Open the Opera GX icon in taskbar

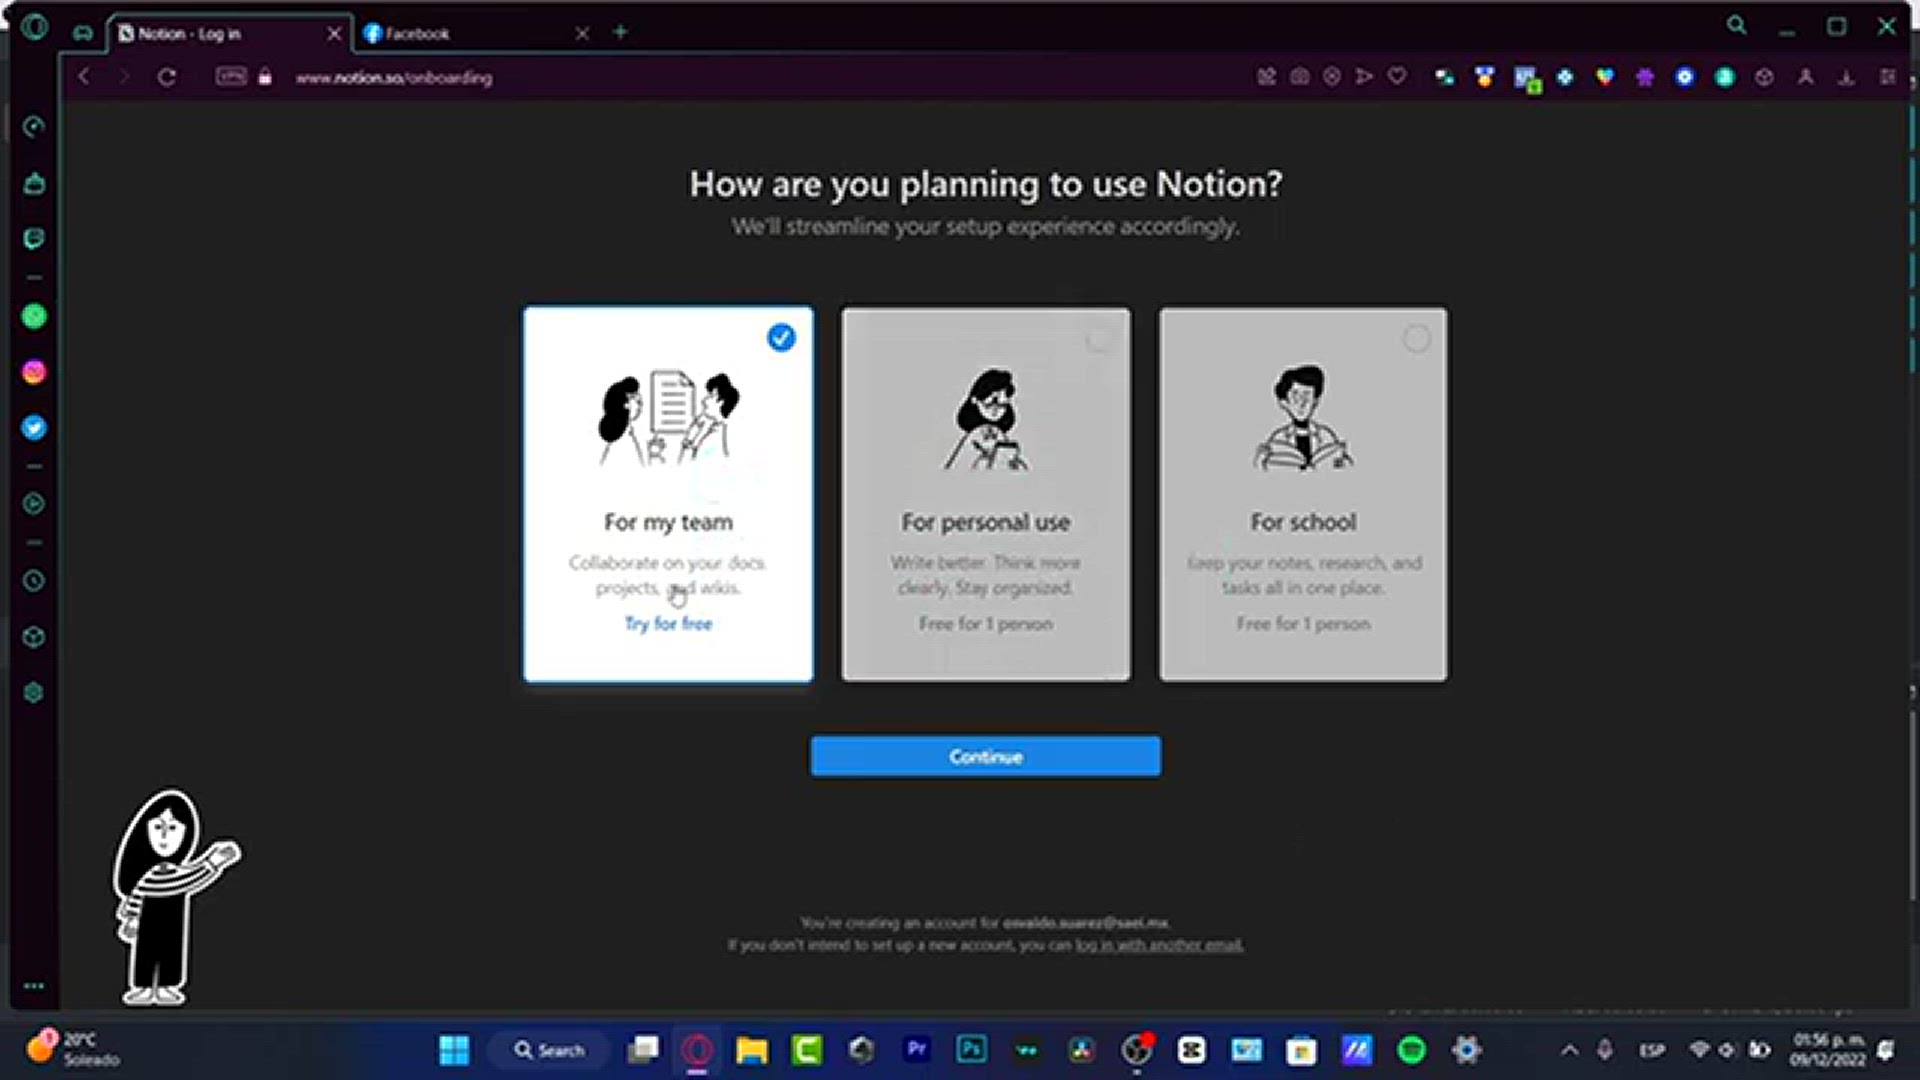tap(697, 1050)
